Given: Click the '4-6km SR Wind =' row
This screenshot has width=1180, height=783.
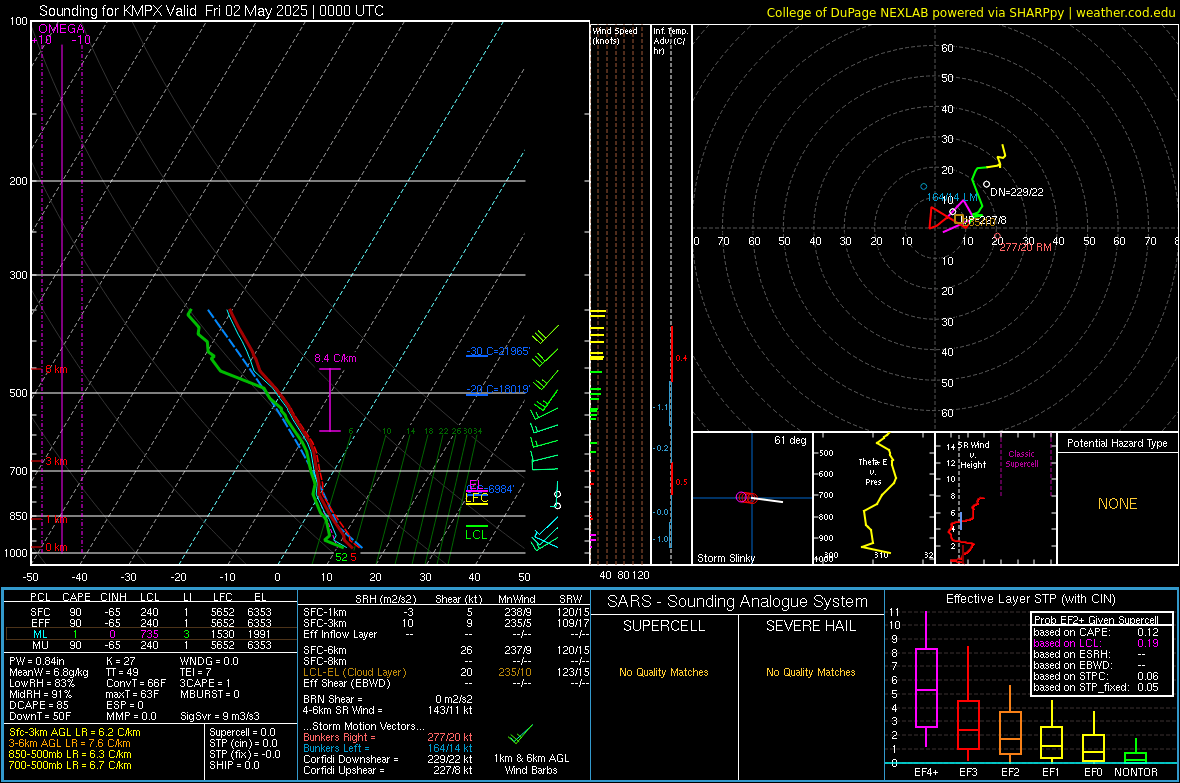Looking at the screenshot, I should click(x=388, y=710).
